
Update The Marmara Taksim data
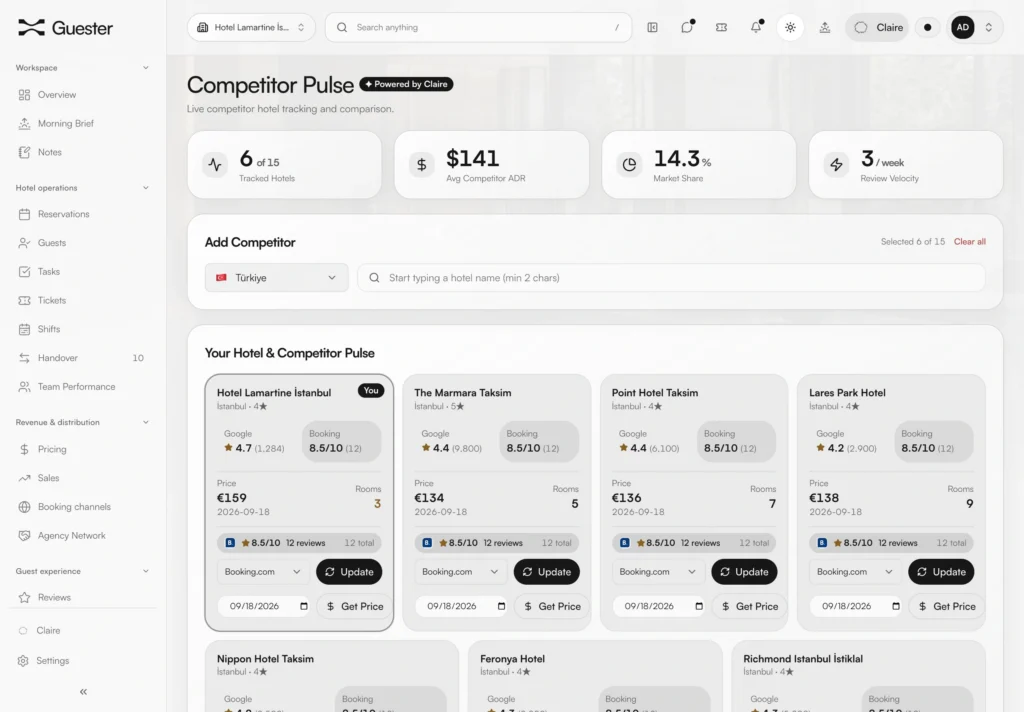[547, 572]
